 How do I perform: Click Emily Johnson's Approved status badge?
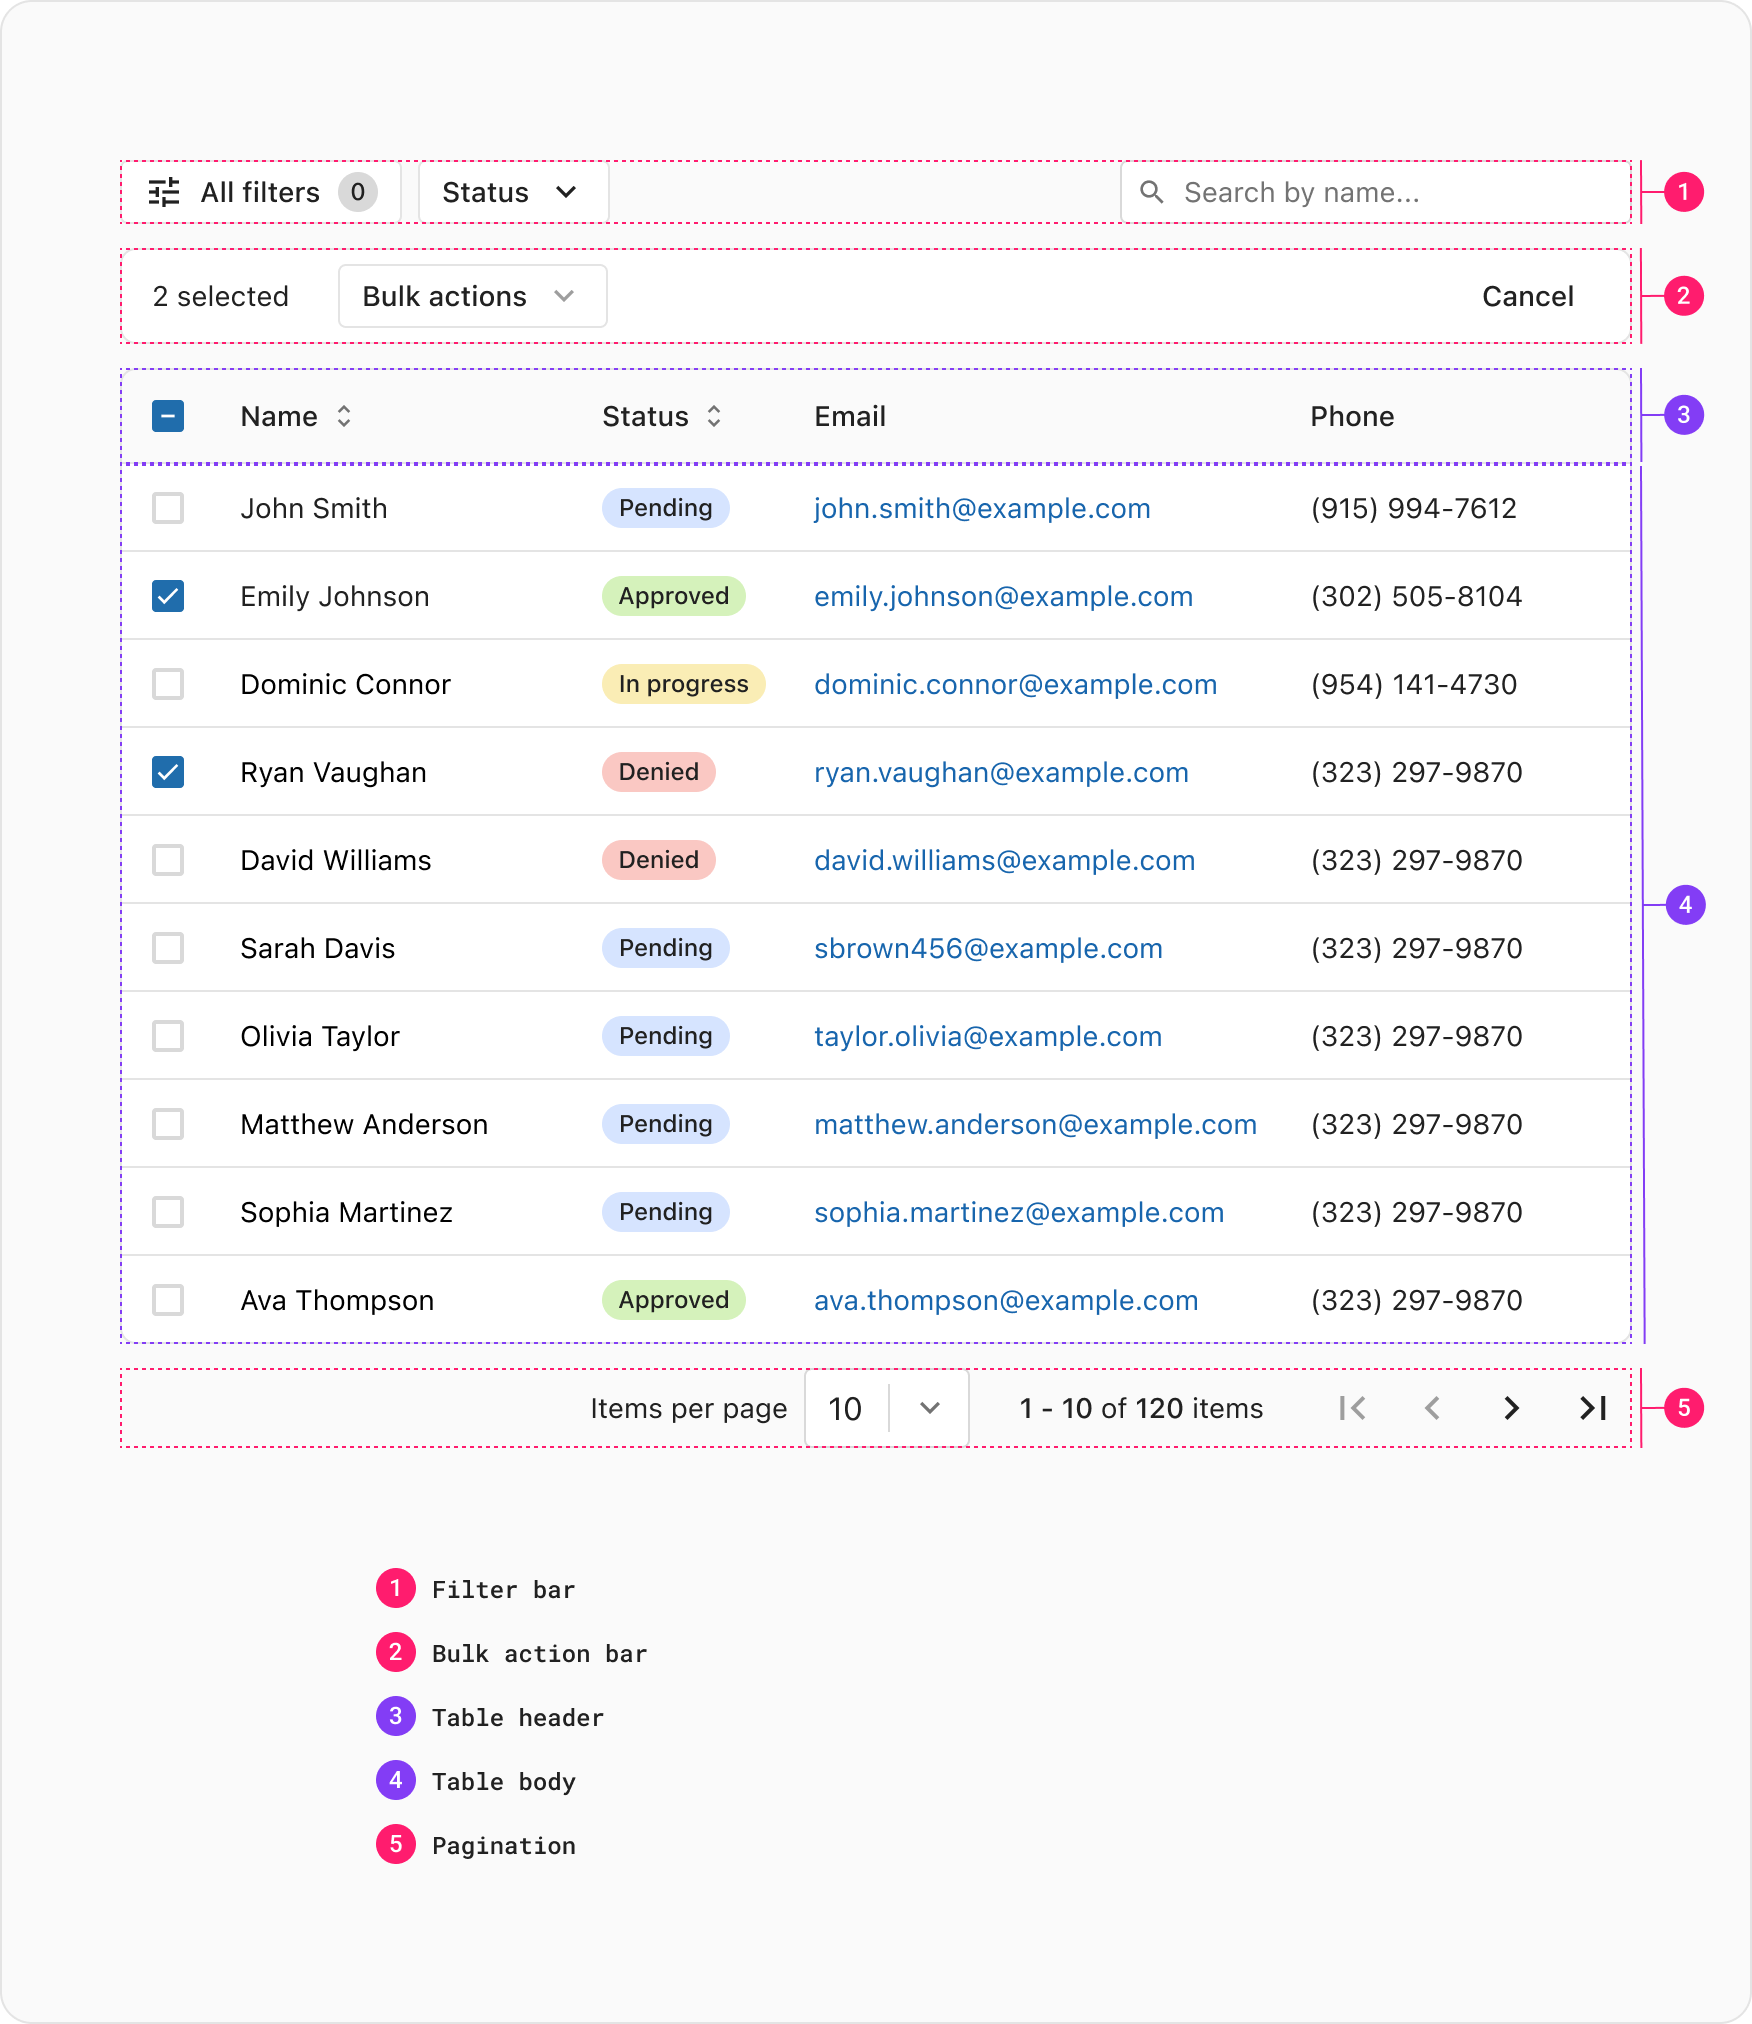point(674,596)
